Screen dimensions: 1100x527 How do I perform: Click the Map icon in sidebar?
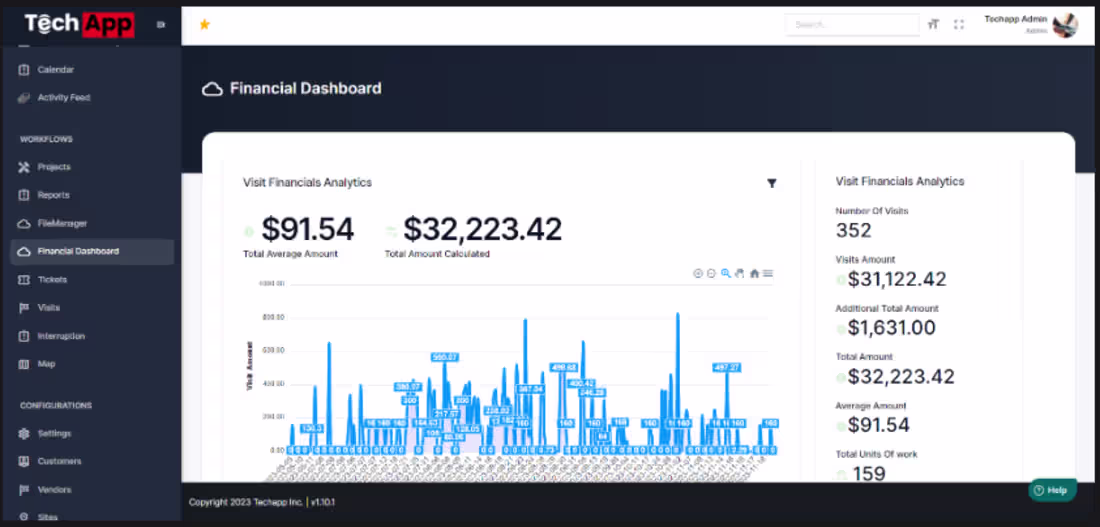click(x=24, y=363)
